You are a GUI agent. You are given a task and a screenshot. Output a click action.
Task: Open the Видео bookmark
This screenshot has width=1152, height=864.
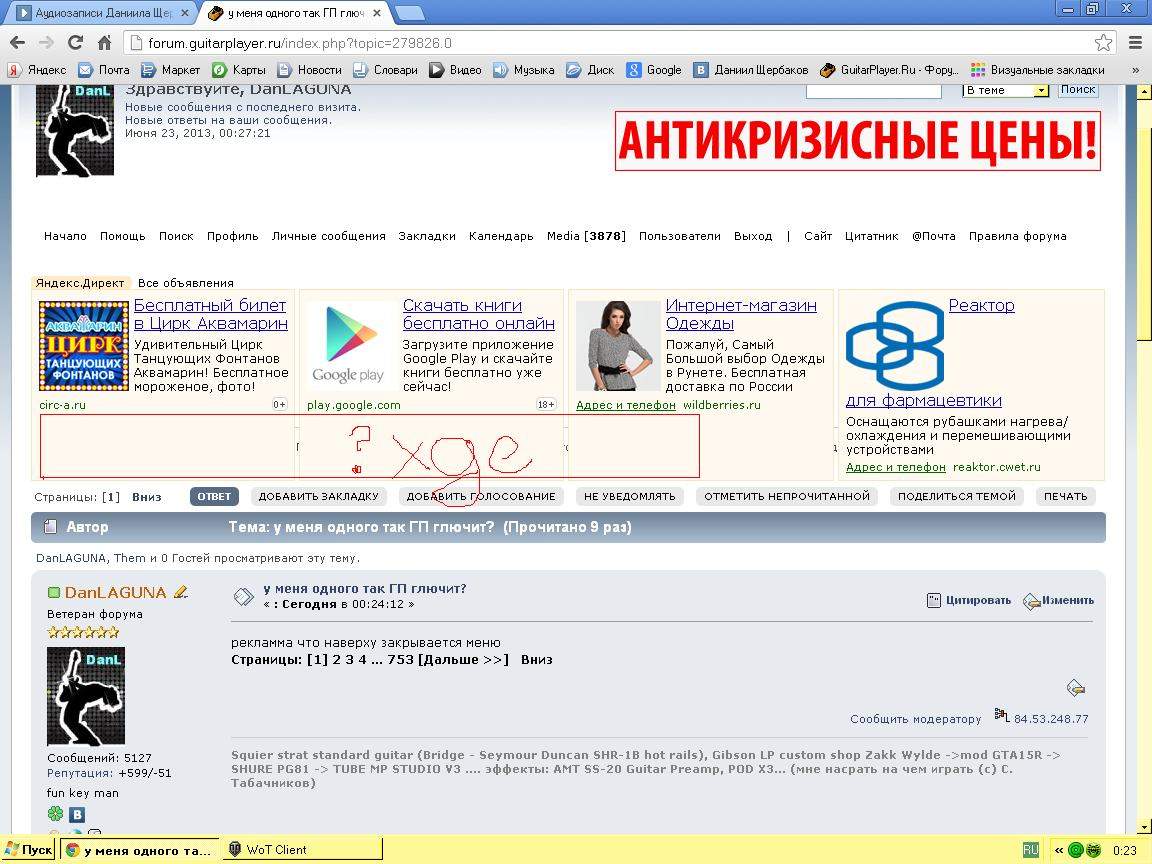pos(456,70)
